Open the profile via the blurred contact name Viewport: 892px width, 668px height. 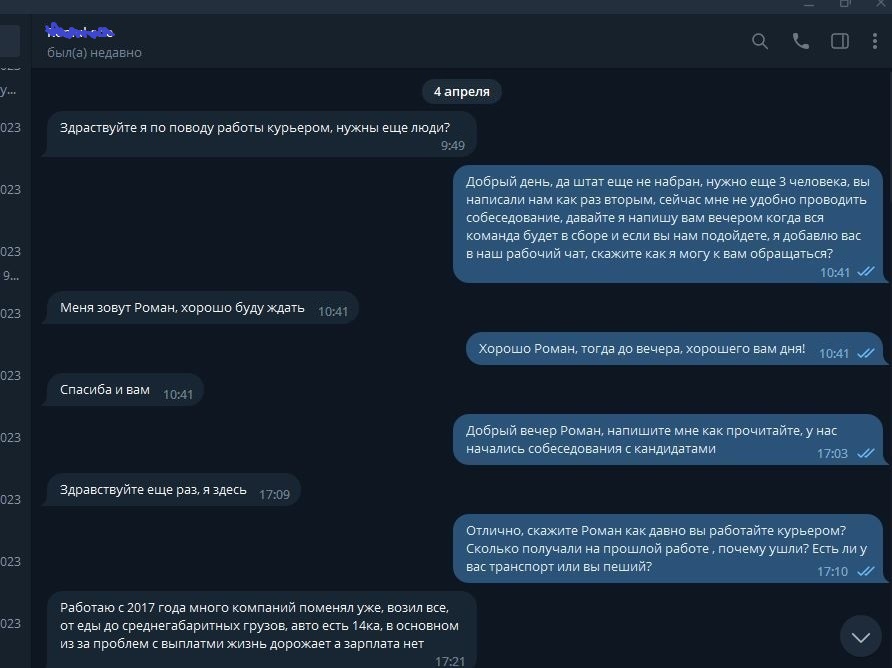coord(80,33)
